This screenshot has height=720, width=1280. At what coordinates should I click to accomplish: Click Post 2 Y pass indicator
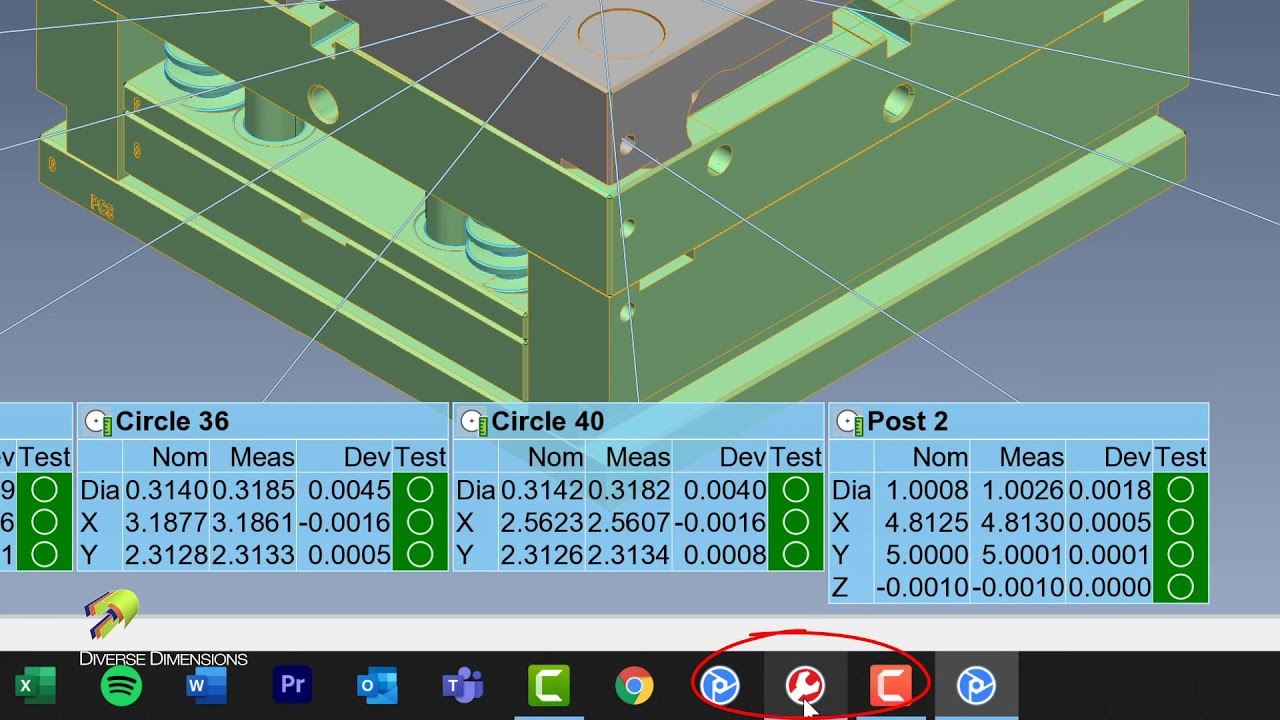point(1181,554)
